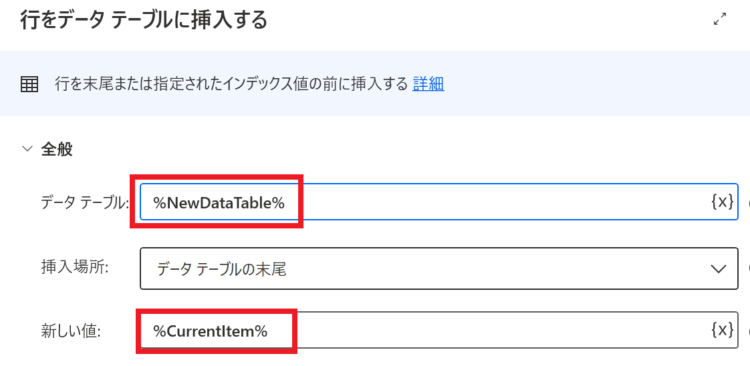Viewport: 750px width, 366px height.
Task: Open variable picker {x} in データ テーブル field
Action: pyautogui.click(x=721, y=202)
